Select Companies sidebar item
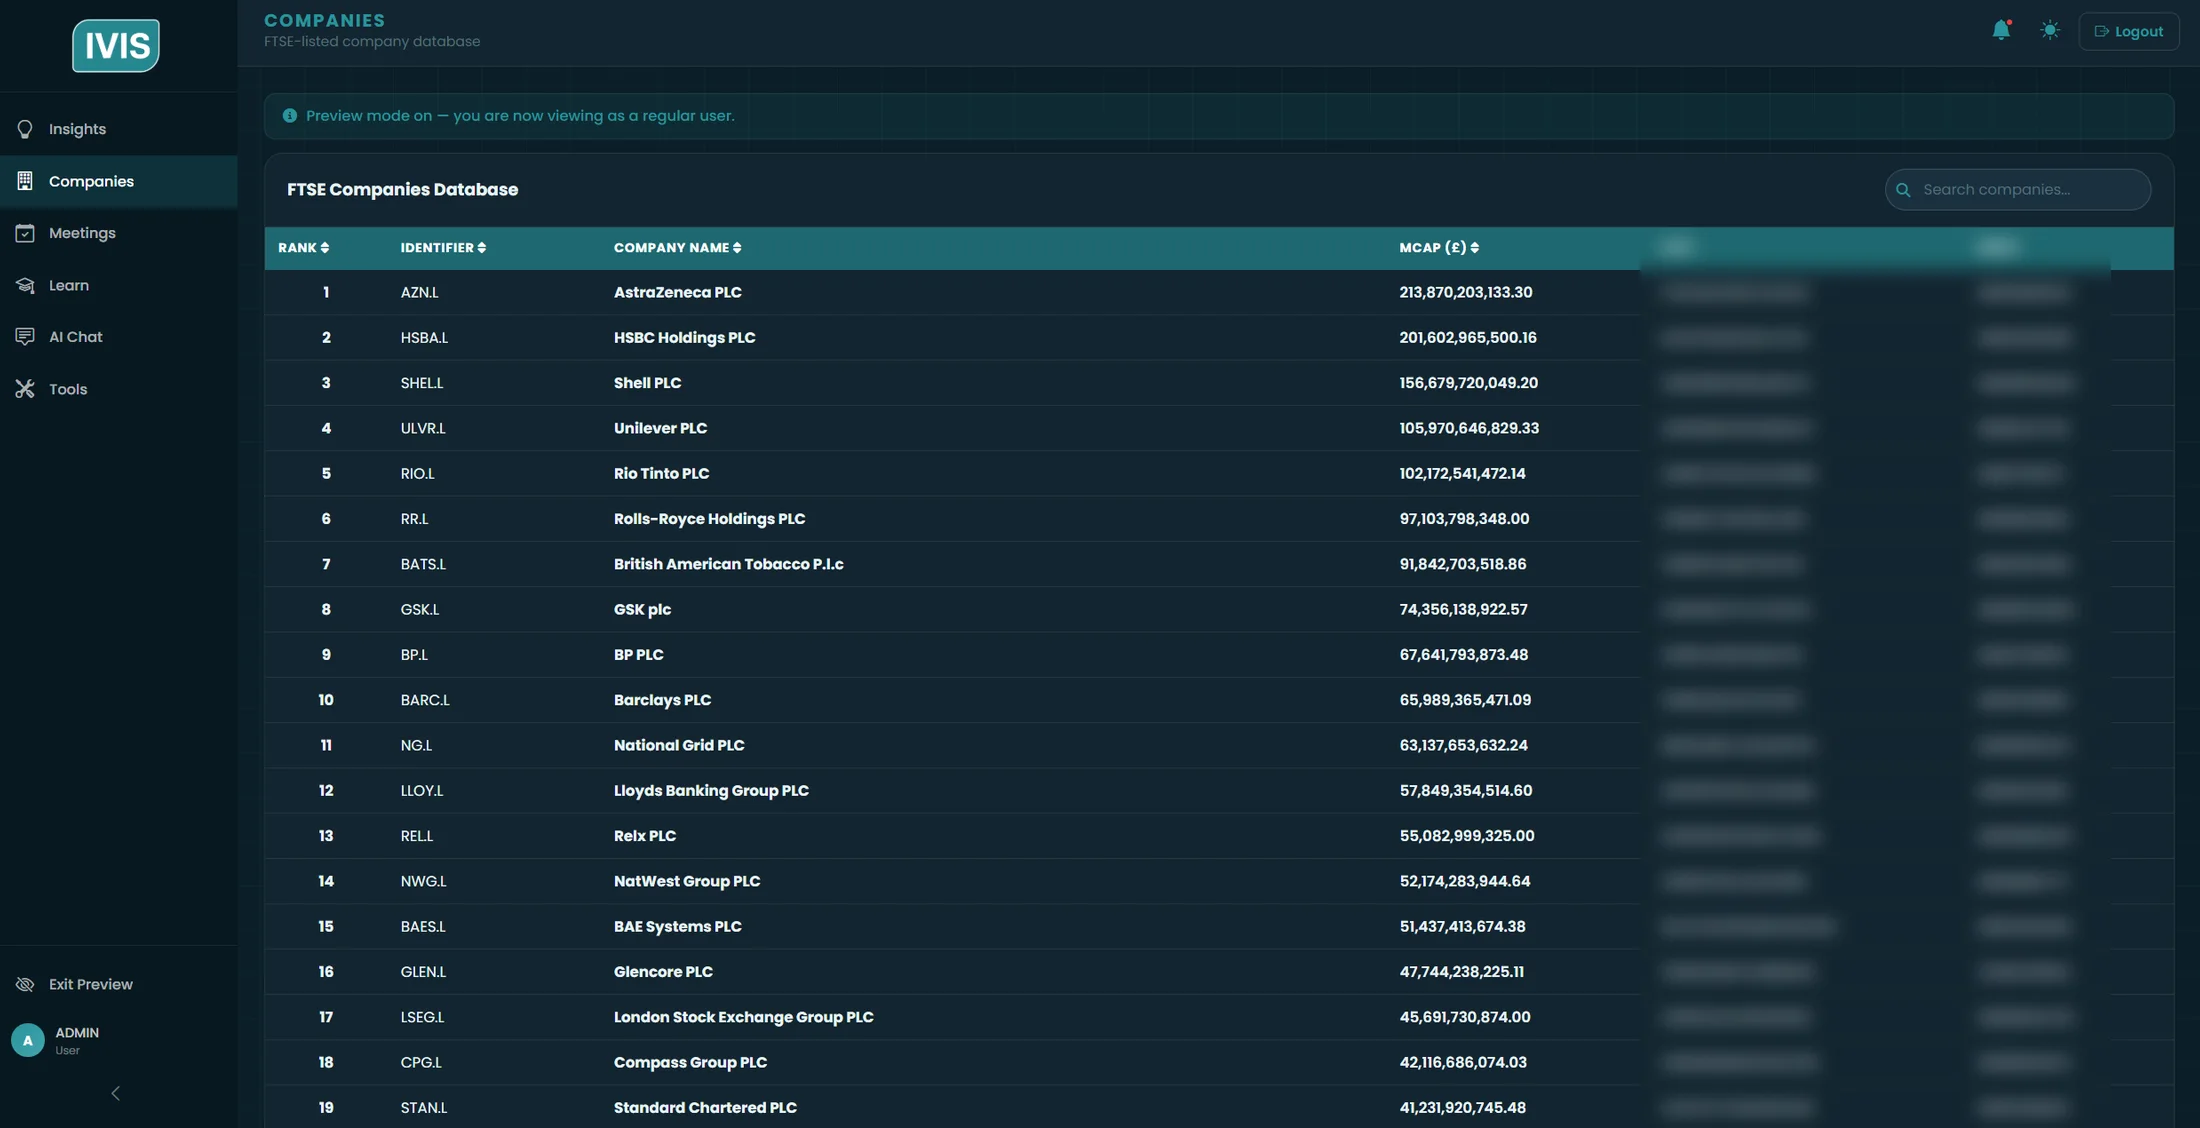This screenshot has width=2200, height=1128. (118, 181)
